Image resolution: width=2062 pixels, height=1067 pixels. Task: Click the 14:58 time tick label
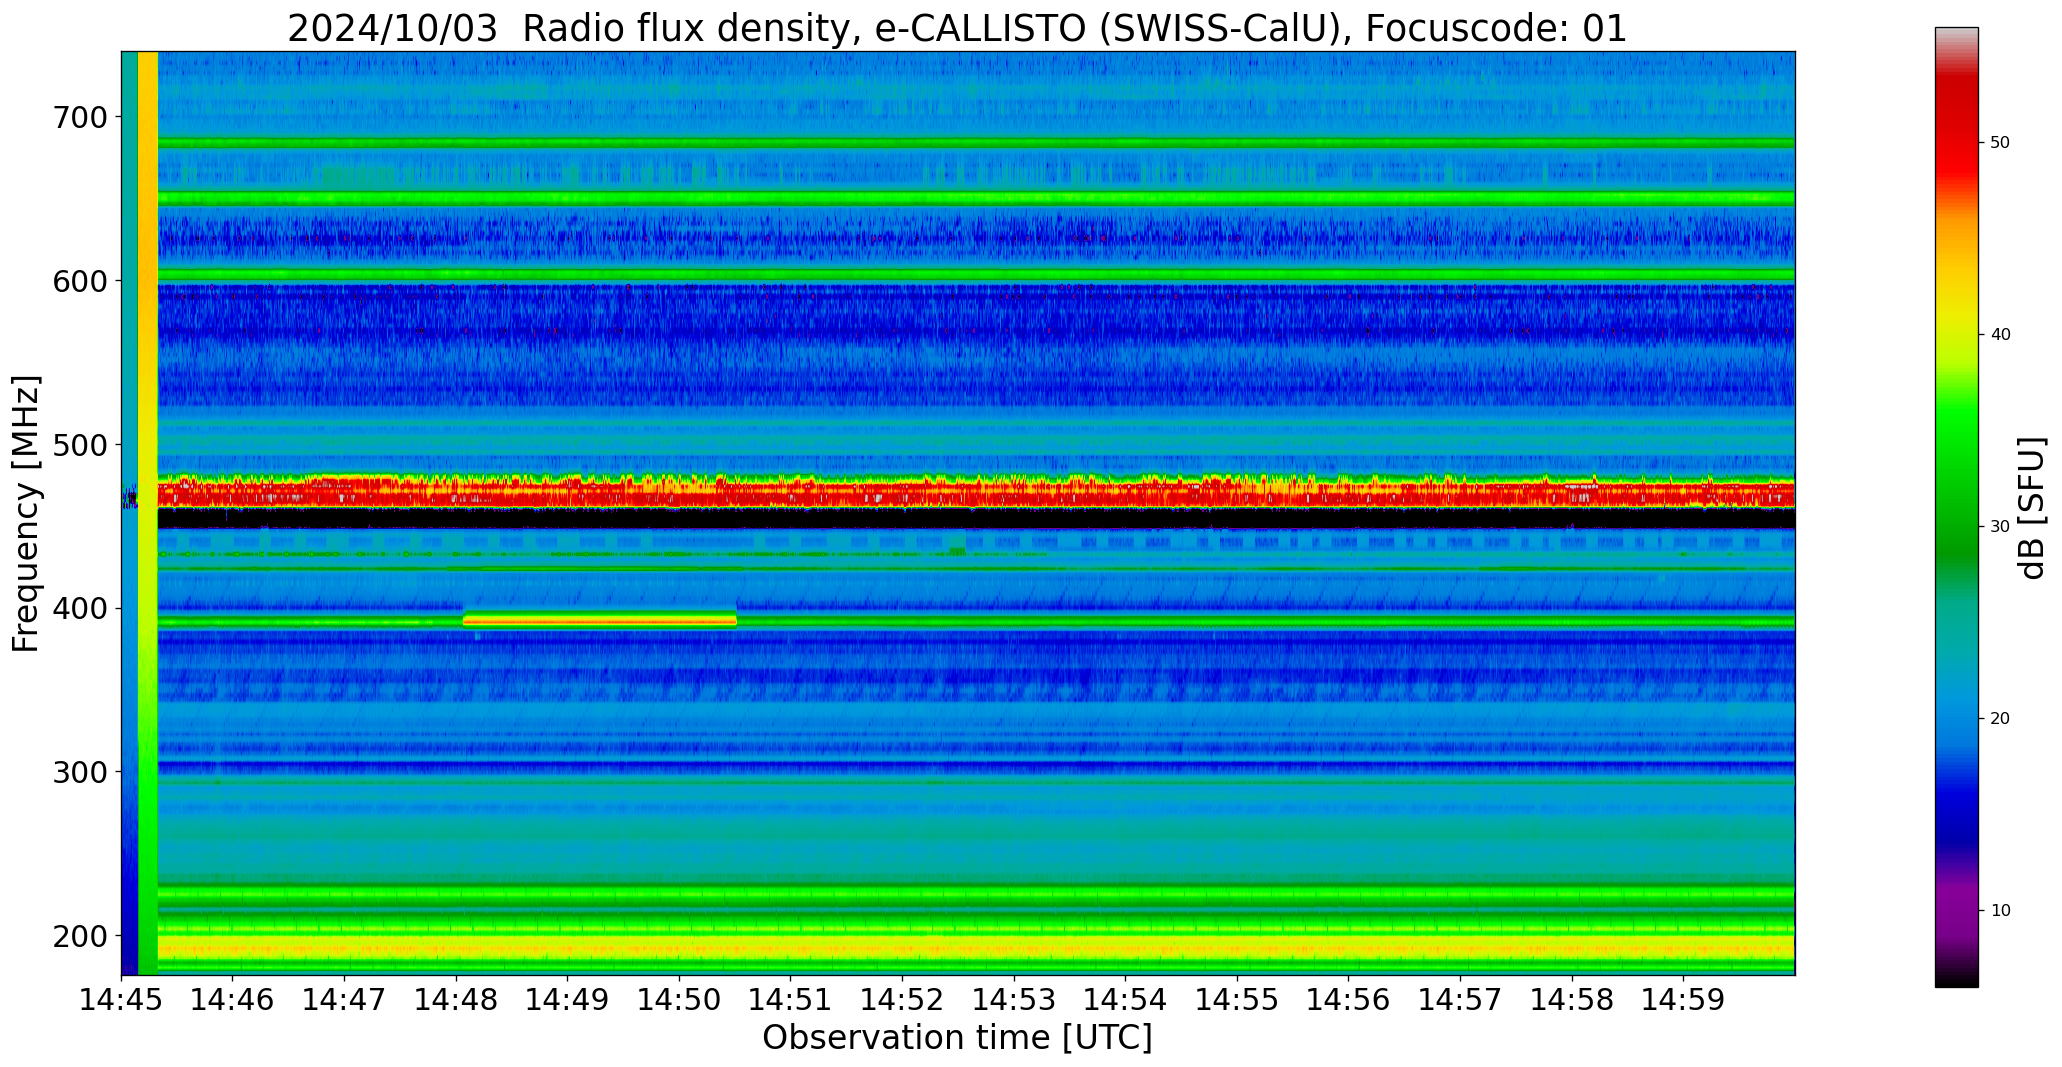point(1573,1000)
